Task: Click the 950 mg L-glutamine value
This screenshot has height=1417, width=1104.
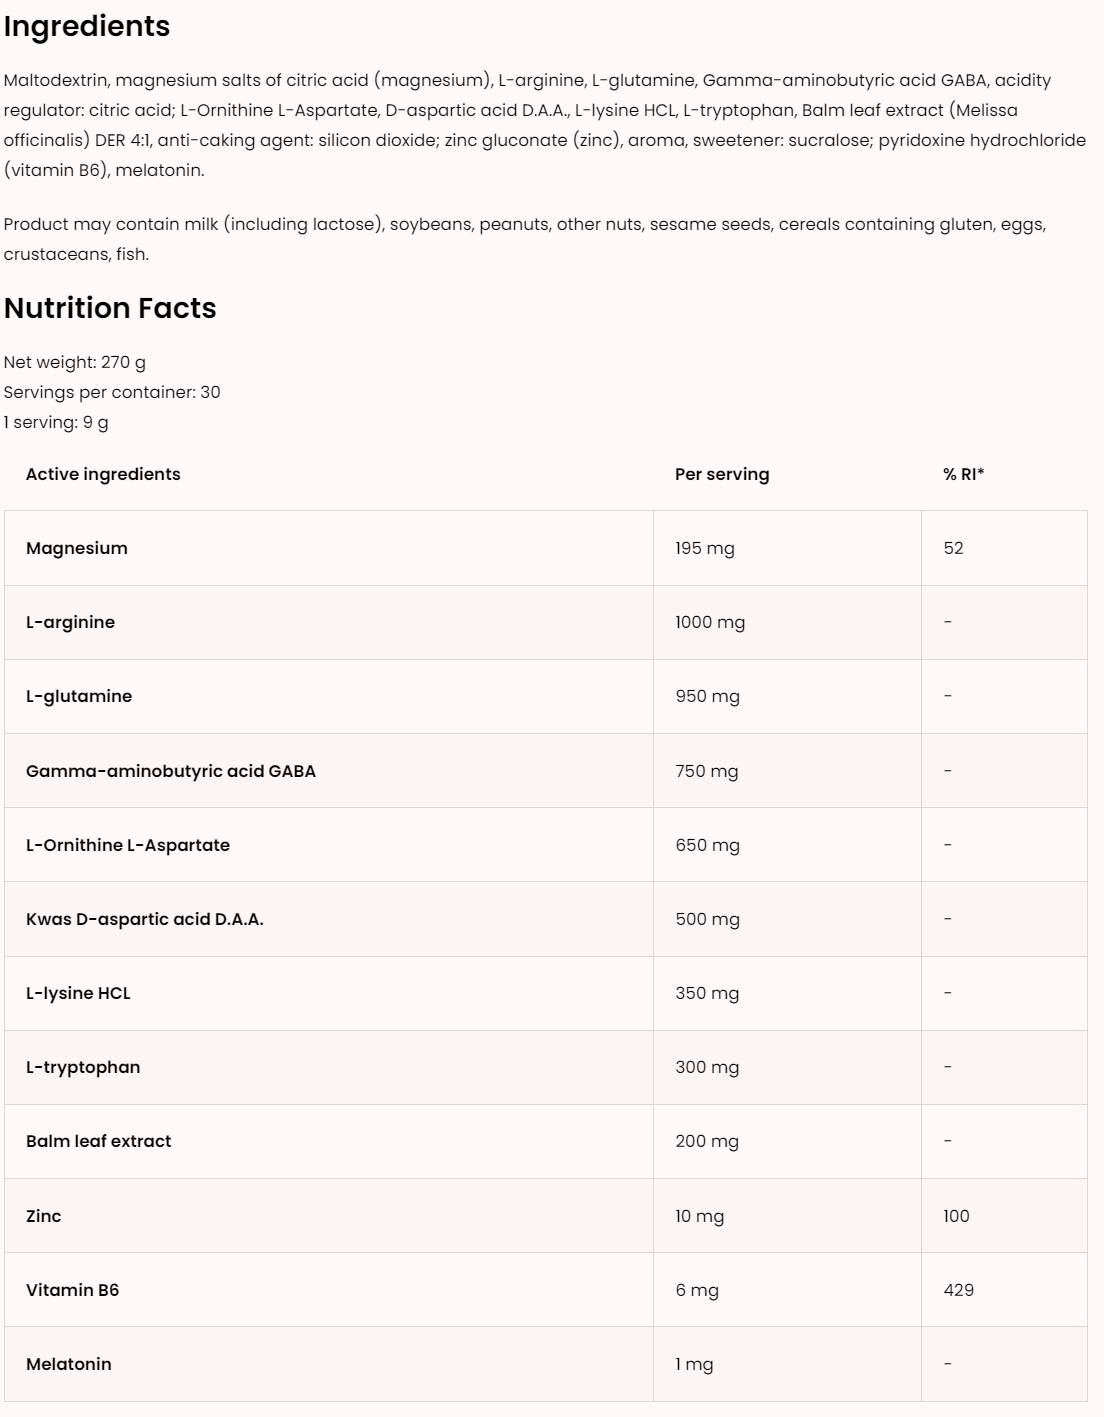Action: coord(707,696)
